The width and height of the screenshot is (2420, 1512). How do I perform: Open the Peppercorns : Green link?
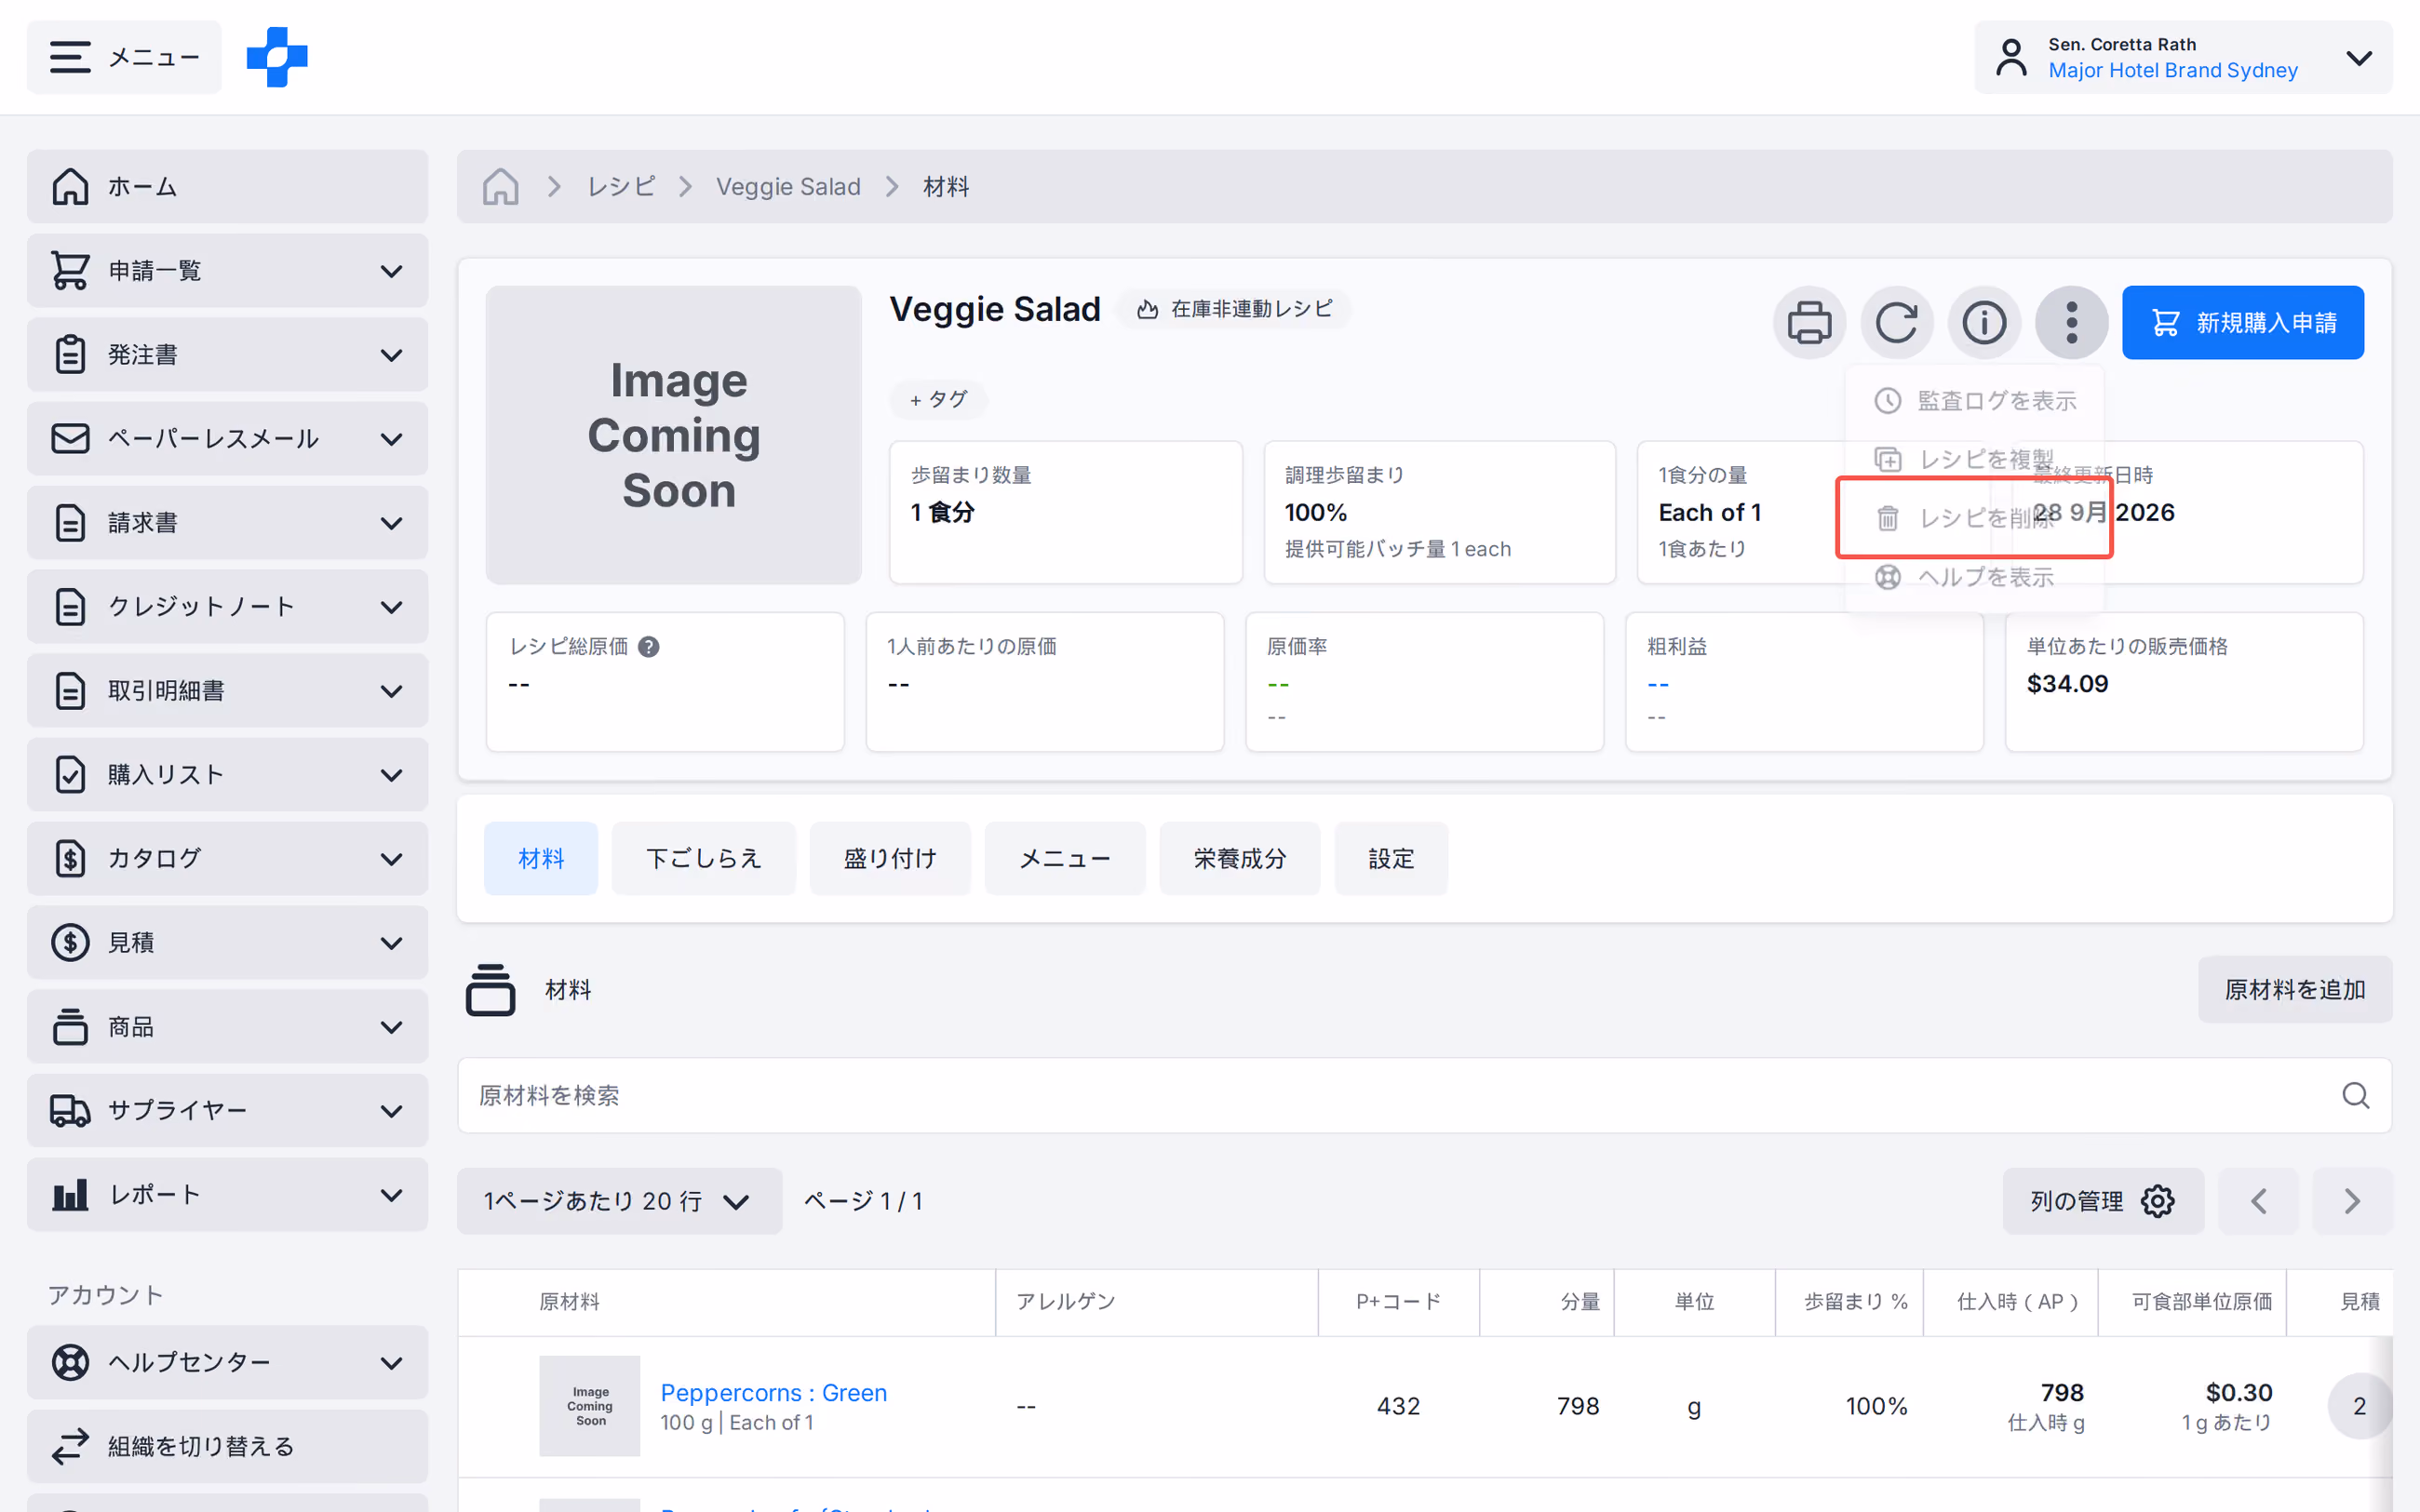(x=773, y=1392)
